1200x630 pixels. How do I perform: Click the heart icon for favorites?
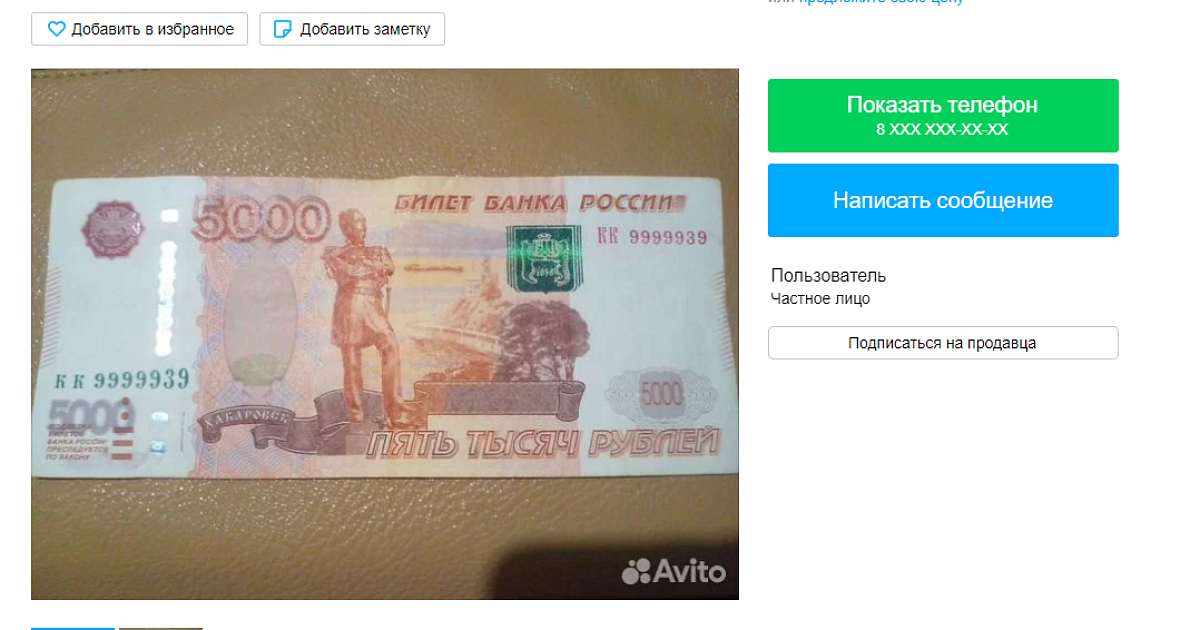click(57, 29)
